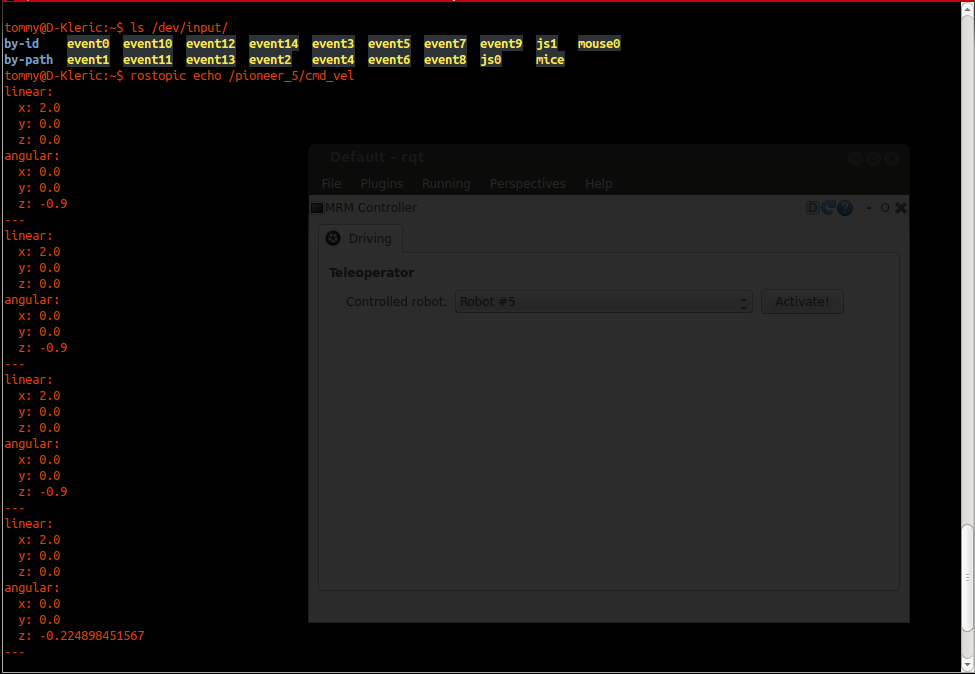
Task: Close the MRM Controller plugin panel
Action: click(x=900, y=208)
